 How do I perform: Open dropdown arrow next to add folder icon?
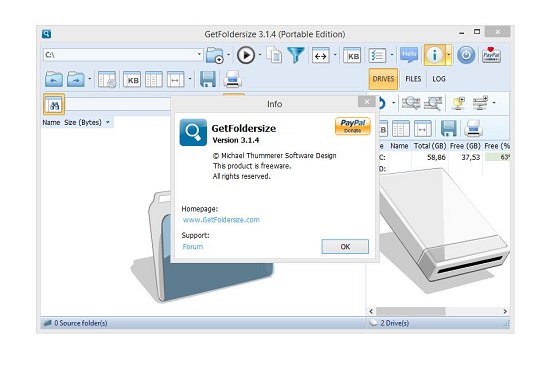point(228,55)
